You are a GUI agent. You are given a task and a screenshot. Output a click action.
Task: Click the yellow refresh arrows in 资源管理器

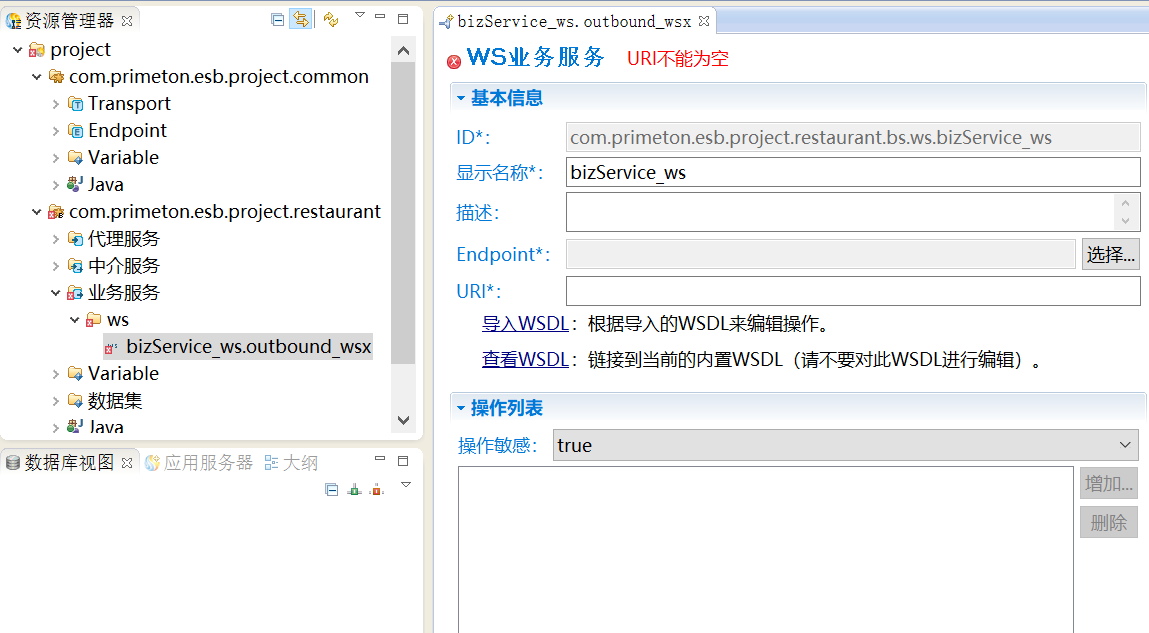coord(331,19)
